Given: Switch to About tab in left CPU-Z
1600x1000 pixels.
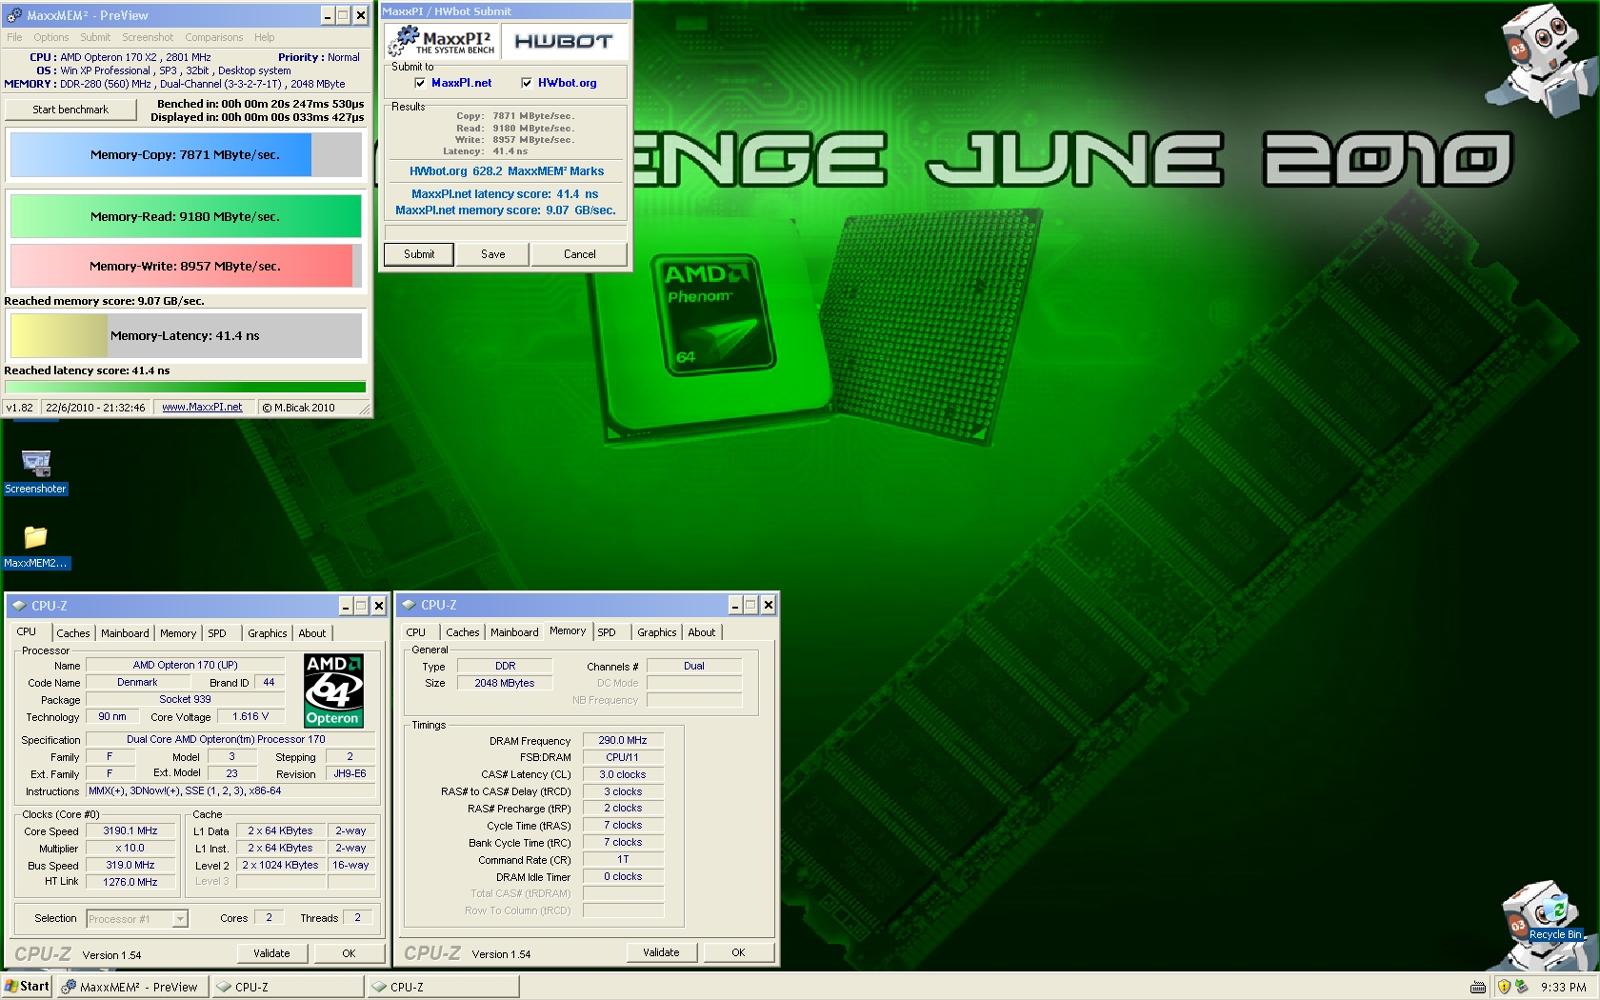Looking at the screenshot, I should point(312,633).
